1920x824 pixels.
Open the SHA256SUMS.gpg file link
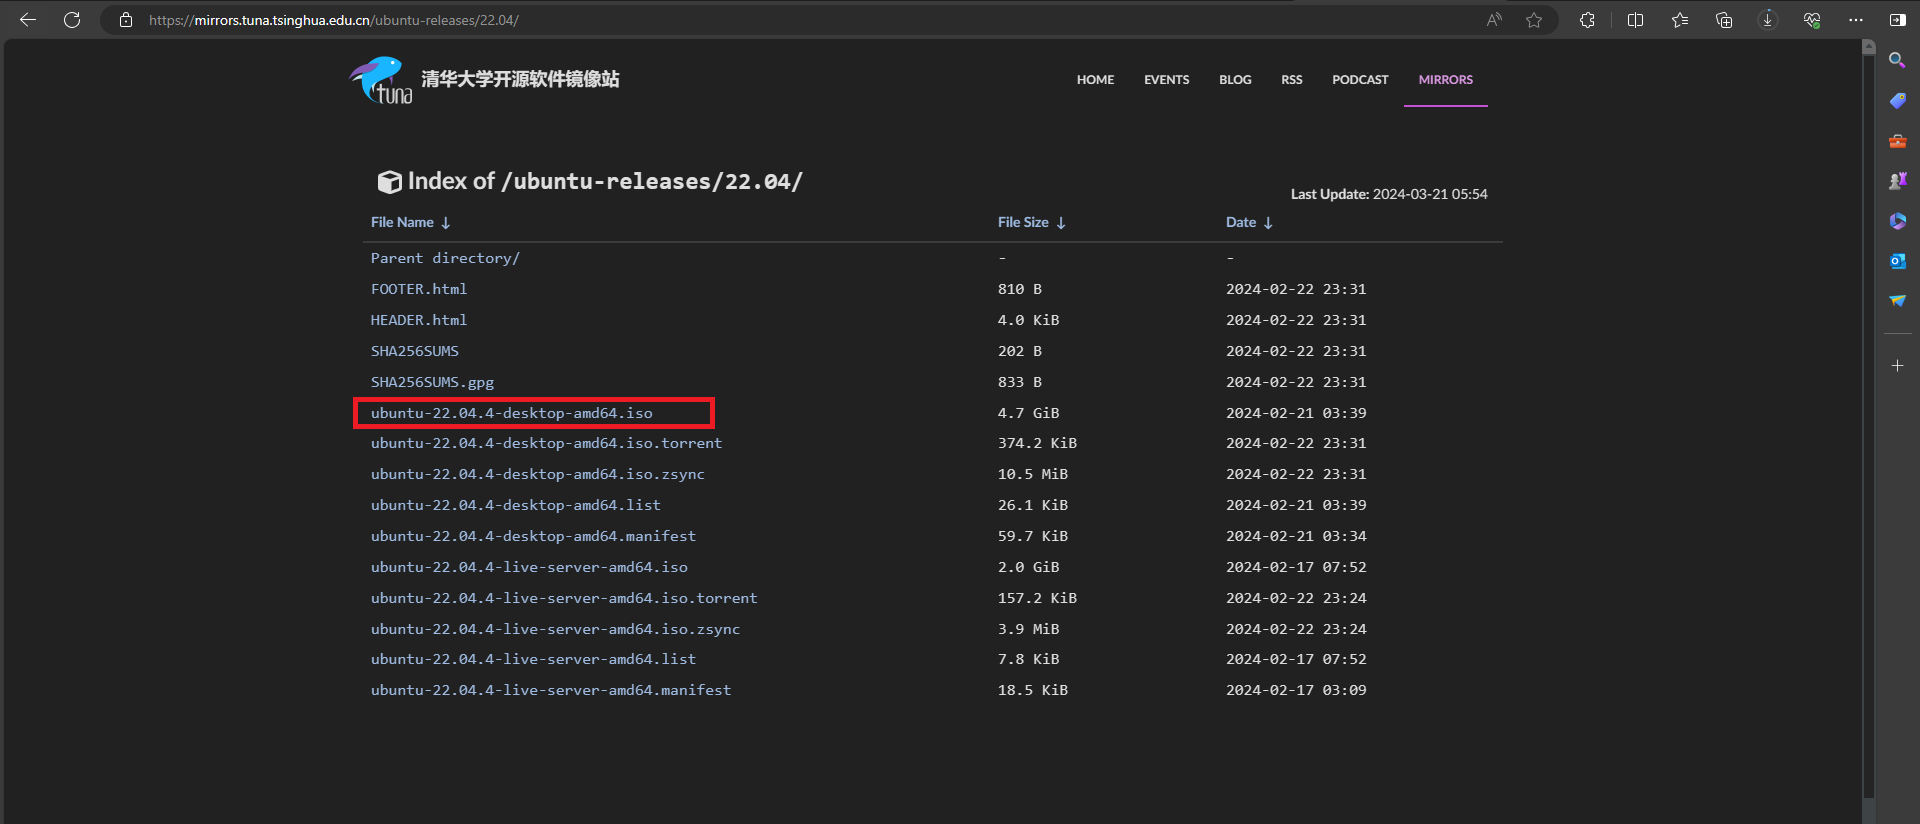(x=432, y=382)
